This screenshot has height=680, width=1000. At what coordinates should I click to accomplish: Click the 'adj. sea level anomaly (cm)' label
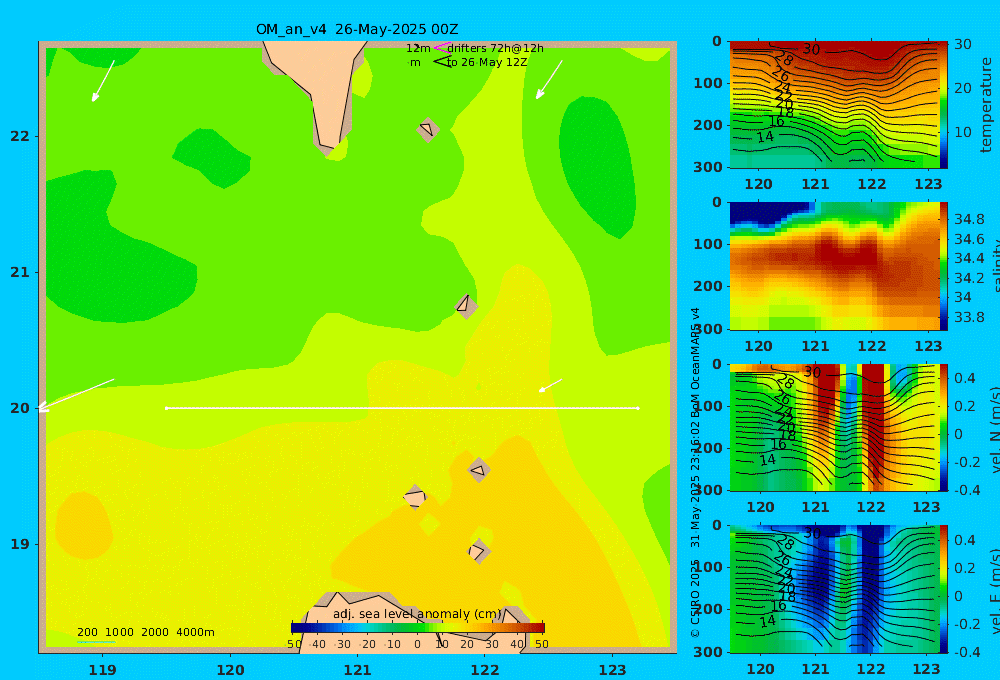pyautogui.click(x=417, y=614)
